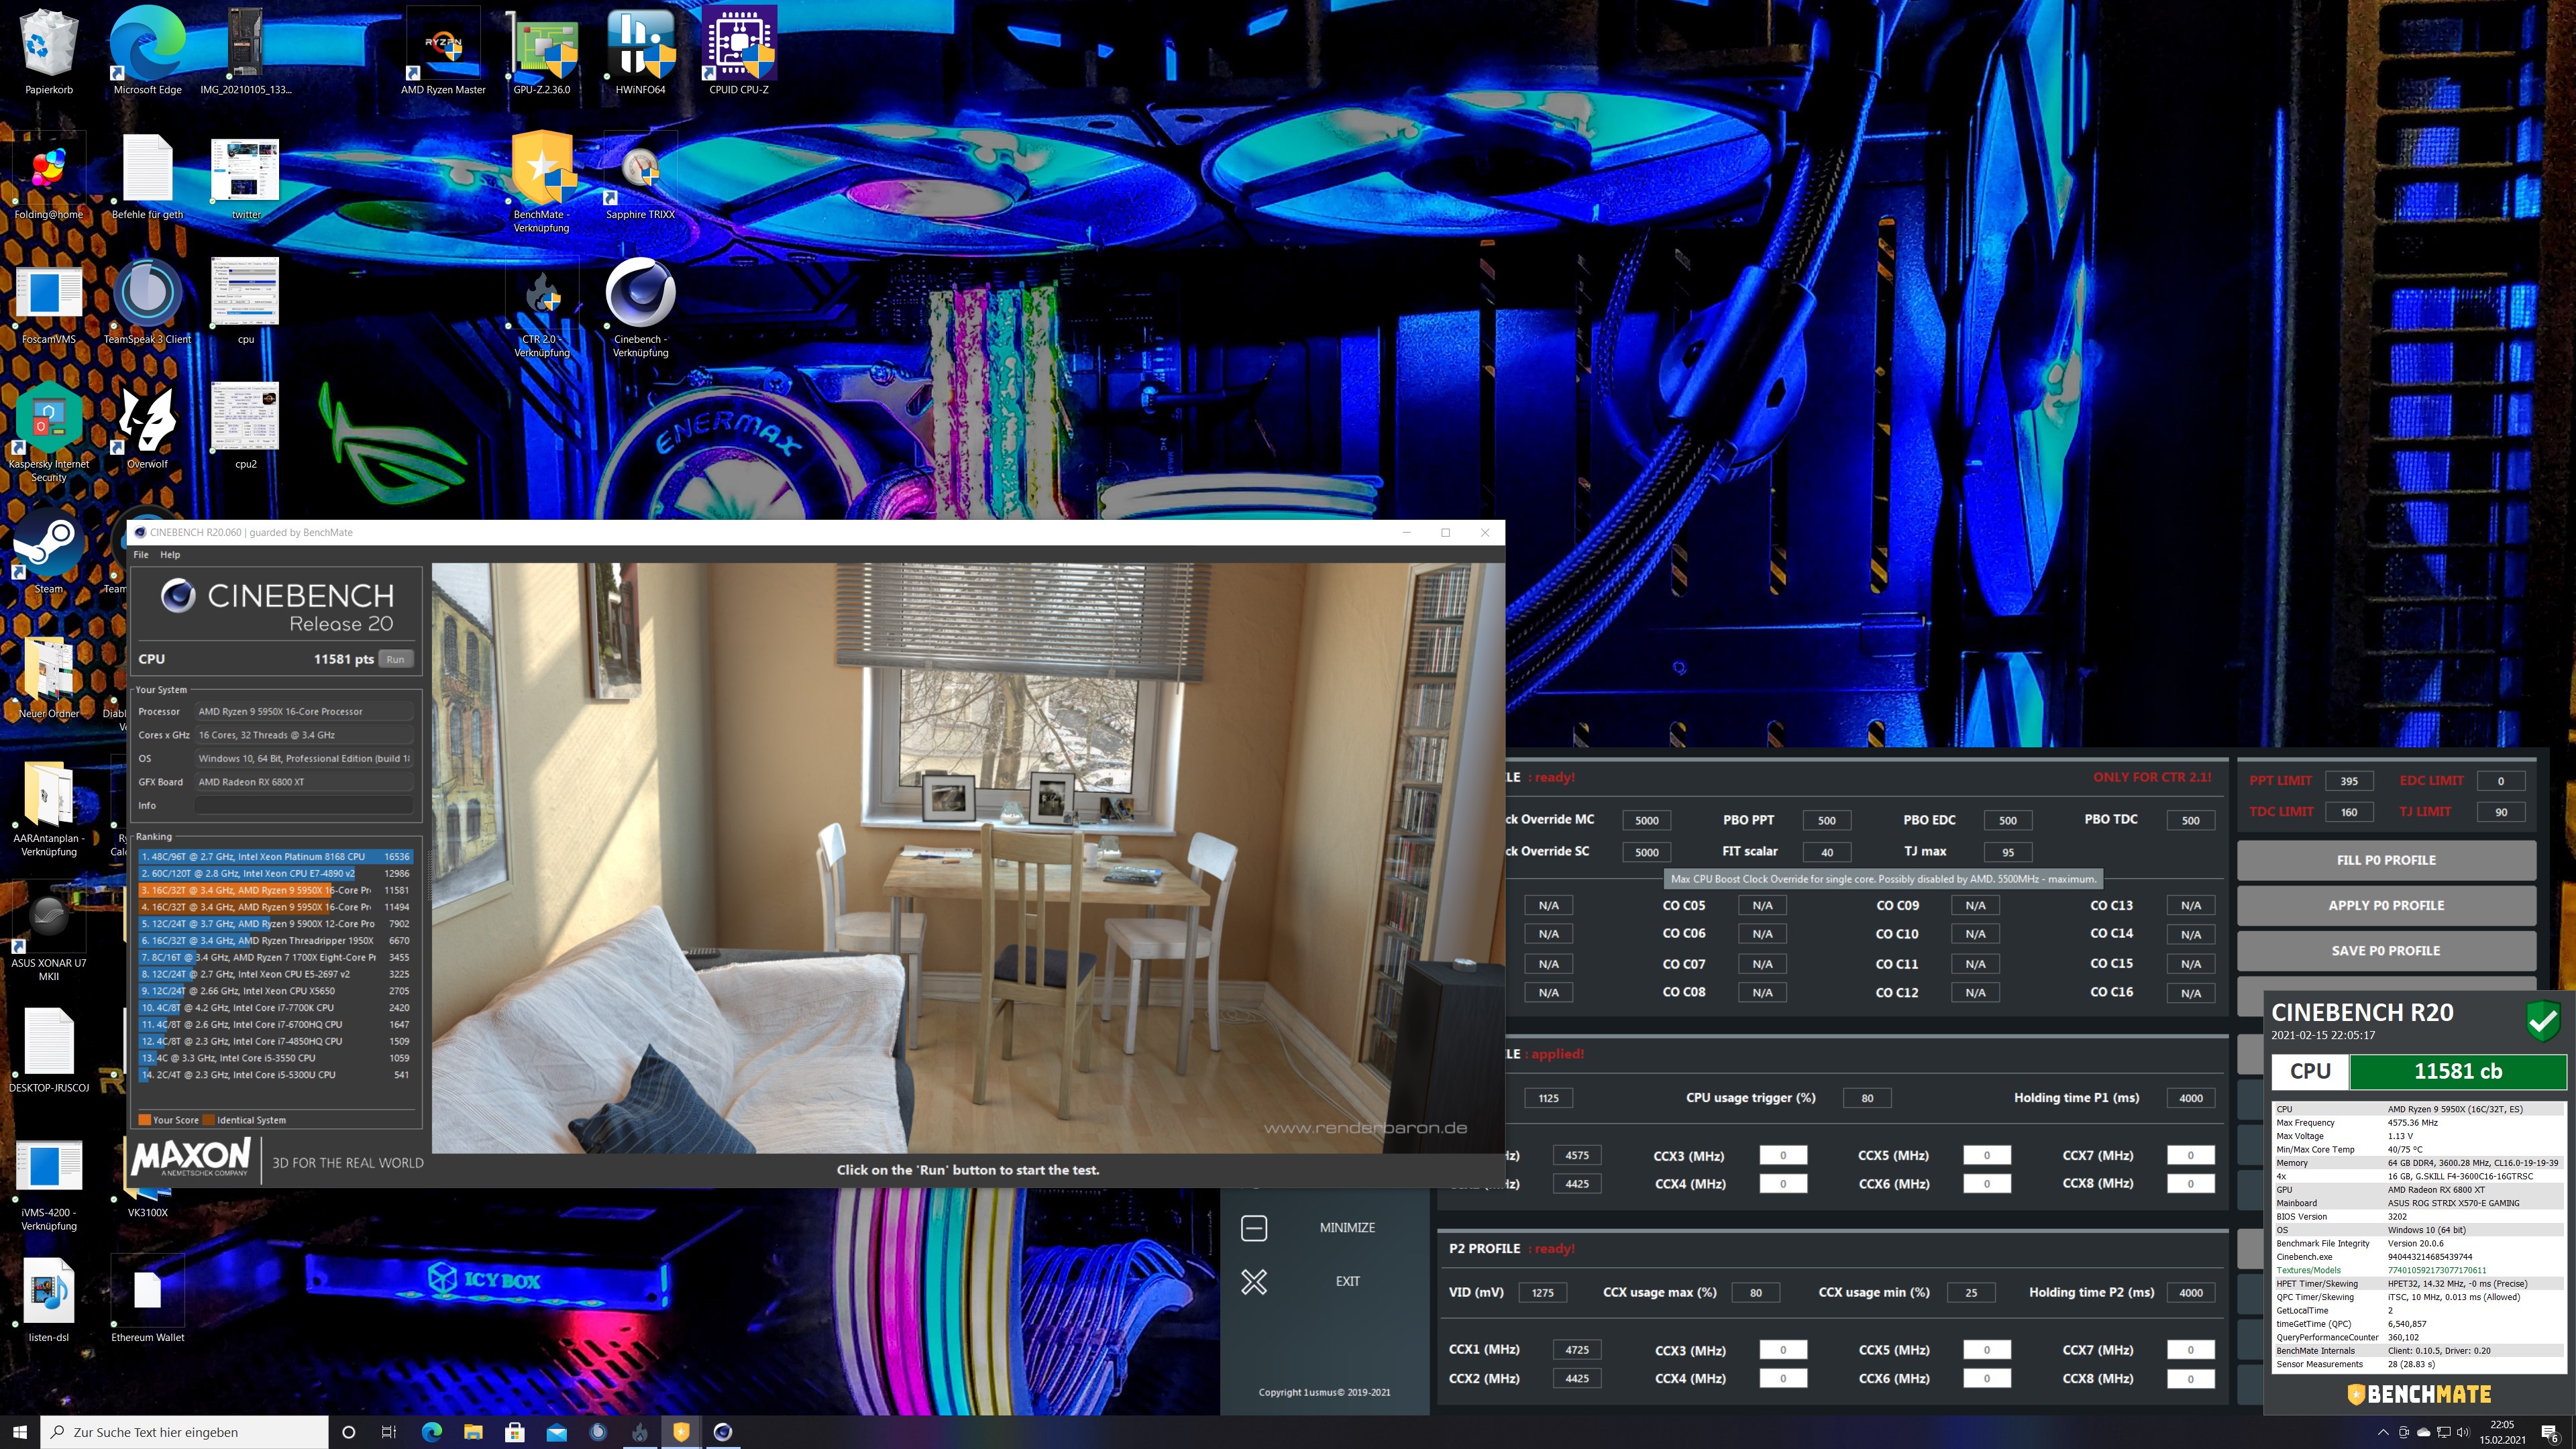Launch HWiNFO64 from the desktop
The width and height of the screenshot is (2576, 1449).
pos(640,50)
